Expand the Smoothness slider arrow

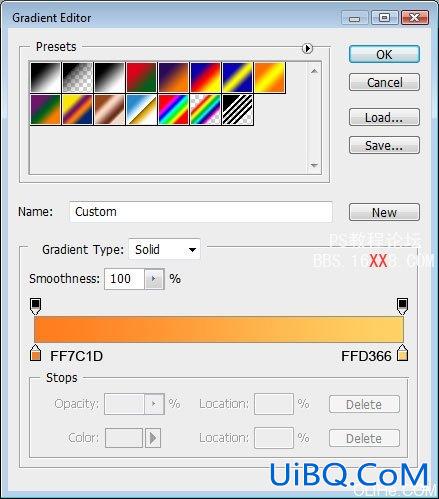pos(154,279)
